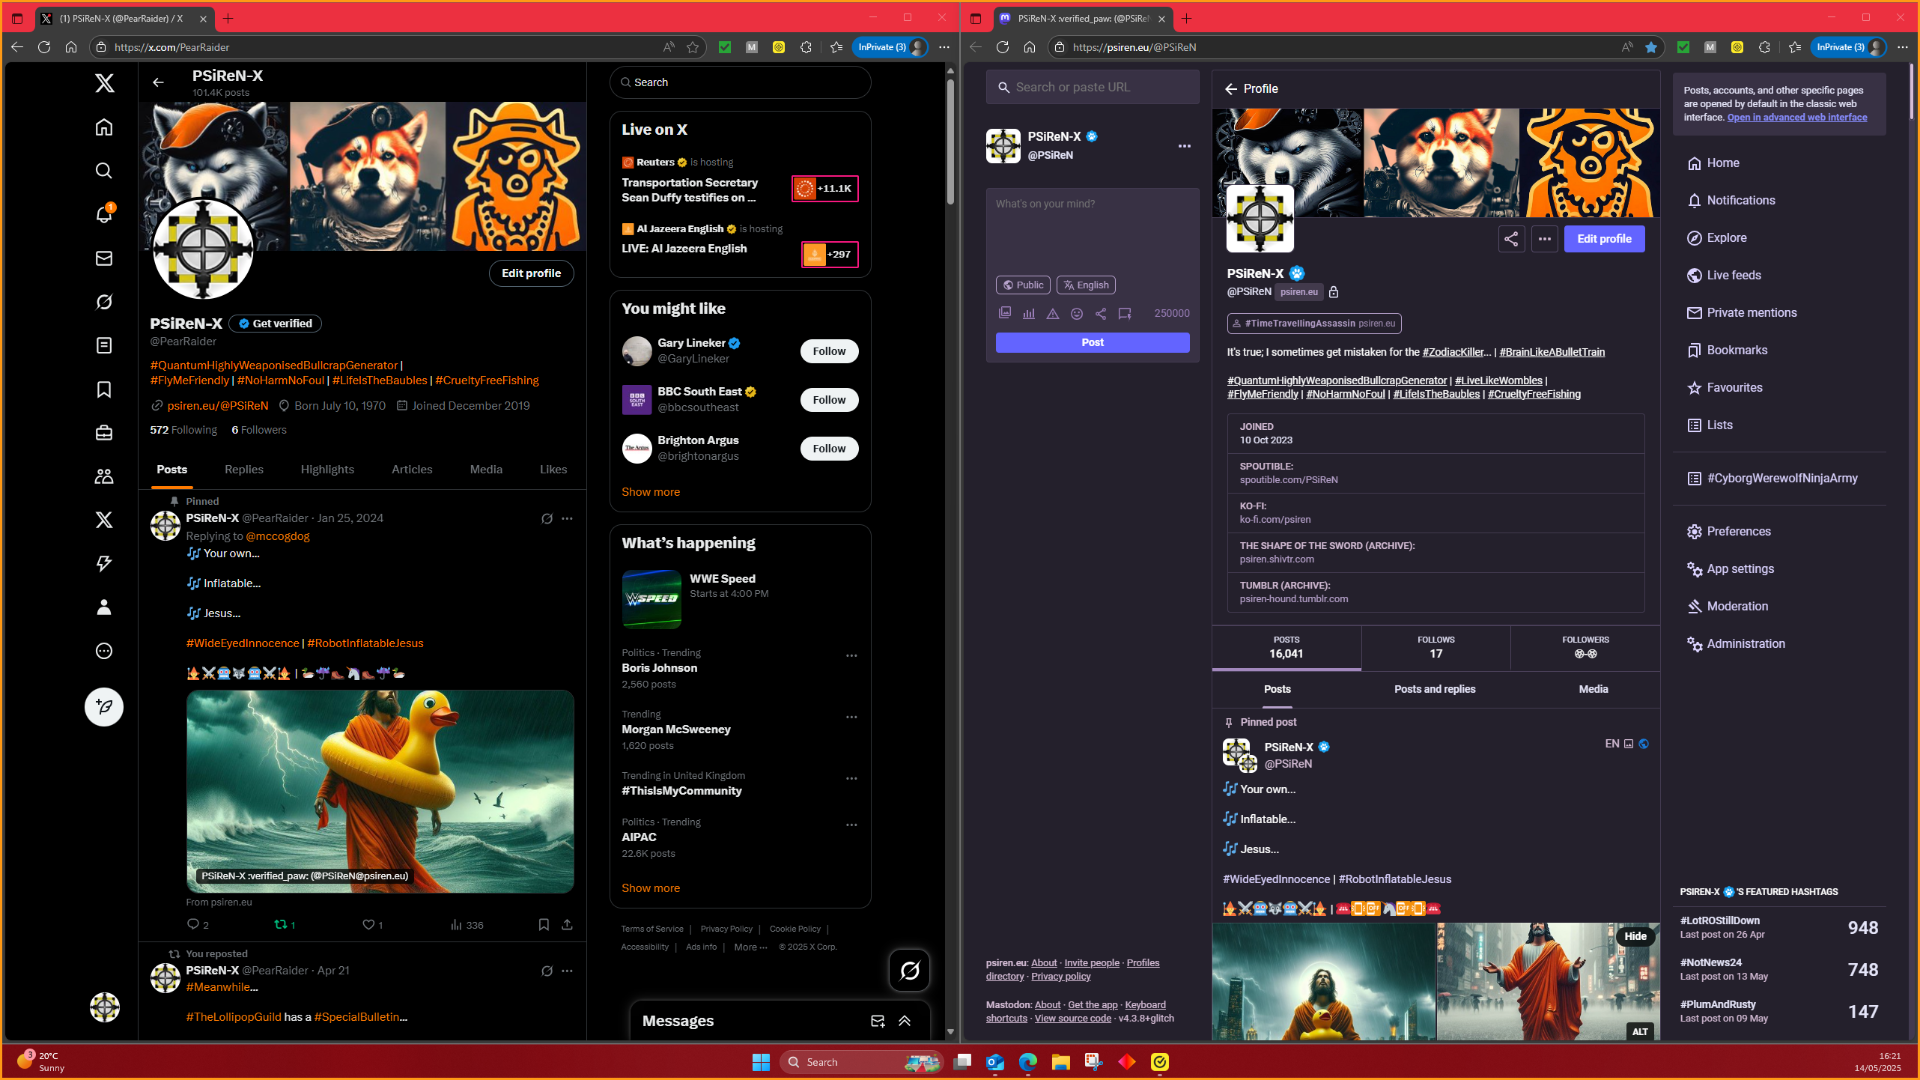Viewport: 1920px width, 1080px height.
Task: Open More circle icon in X sidebar
Action: click(104, 651)
